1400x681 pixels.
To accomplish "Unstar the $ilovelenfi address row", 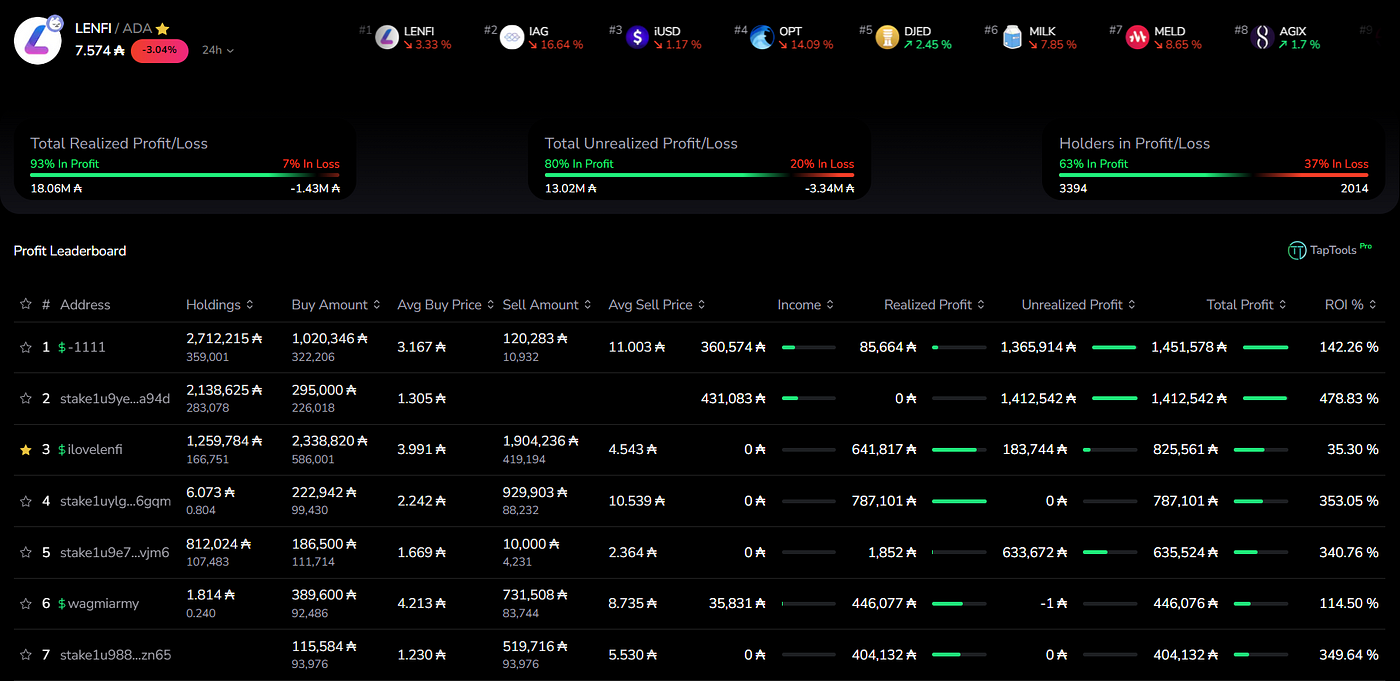I will point(26,450).
